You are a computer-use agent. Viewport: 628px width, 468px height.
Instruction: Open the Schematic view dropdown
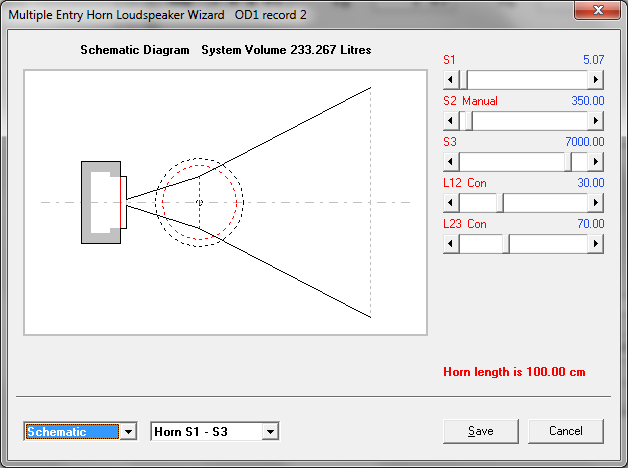tap(128, 432)
